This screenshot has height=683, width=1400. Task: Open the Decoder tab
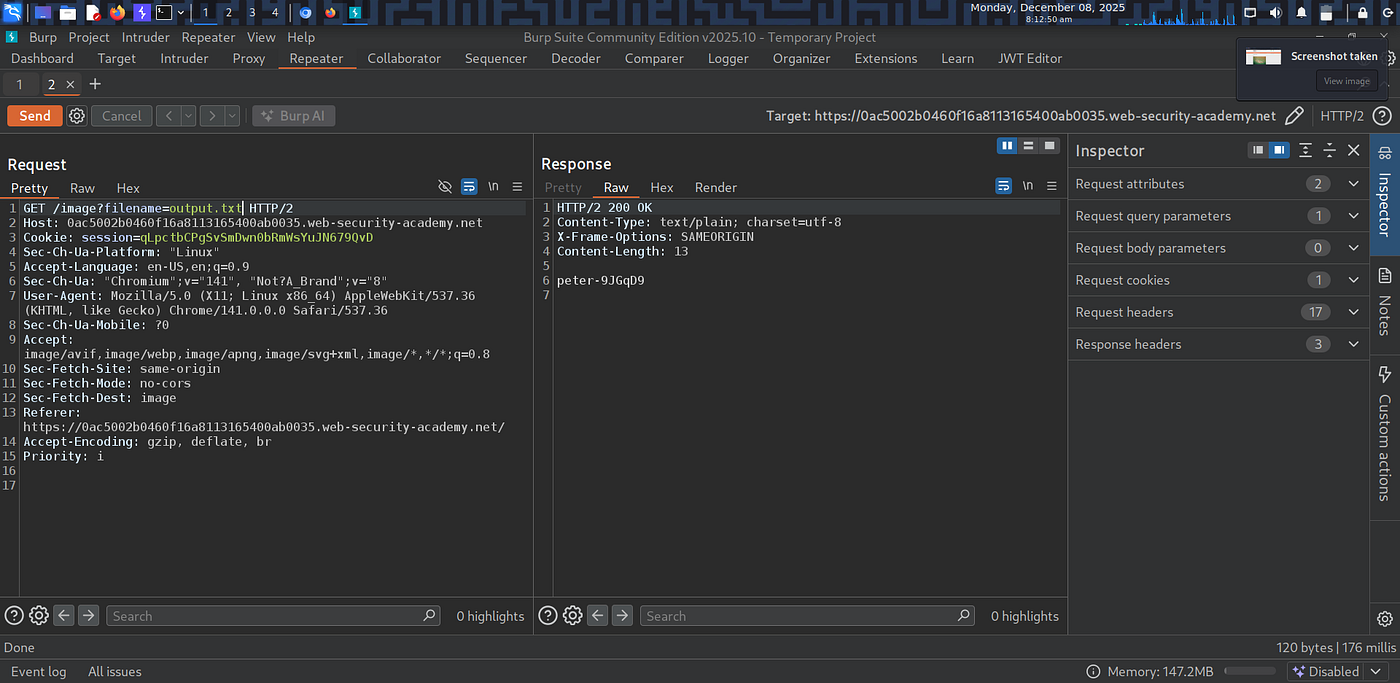pyautogui.click(x=575, y=58)
